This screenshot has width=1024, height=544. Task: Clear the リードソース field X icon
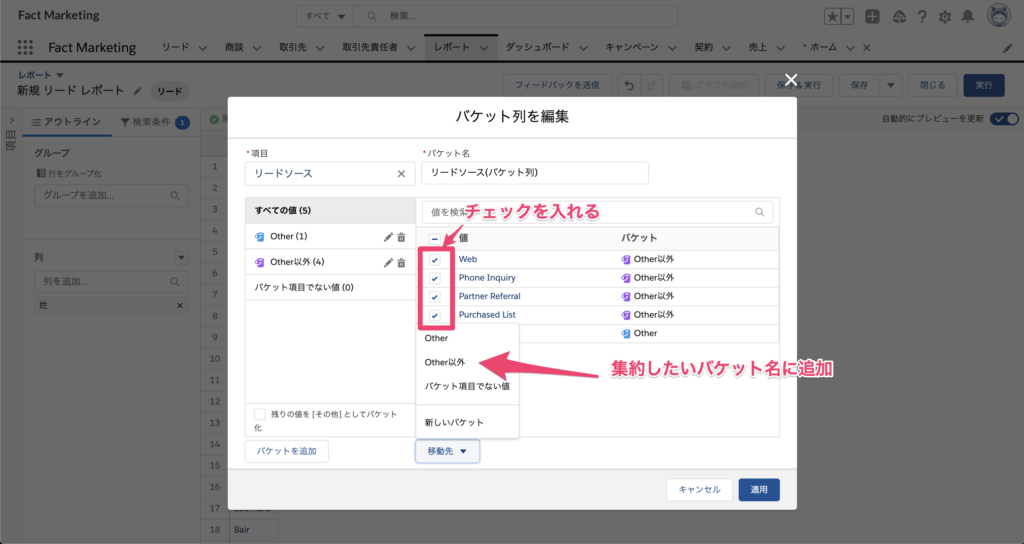coord(401,174)
